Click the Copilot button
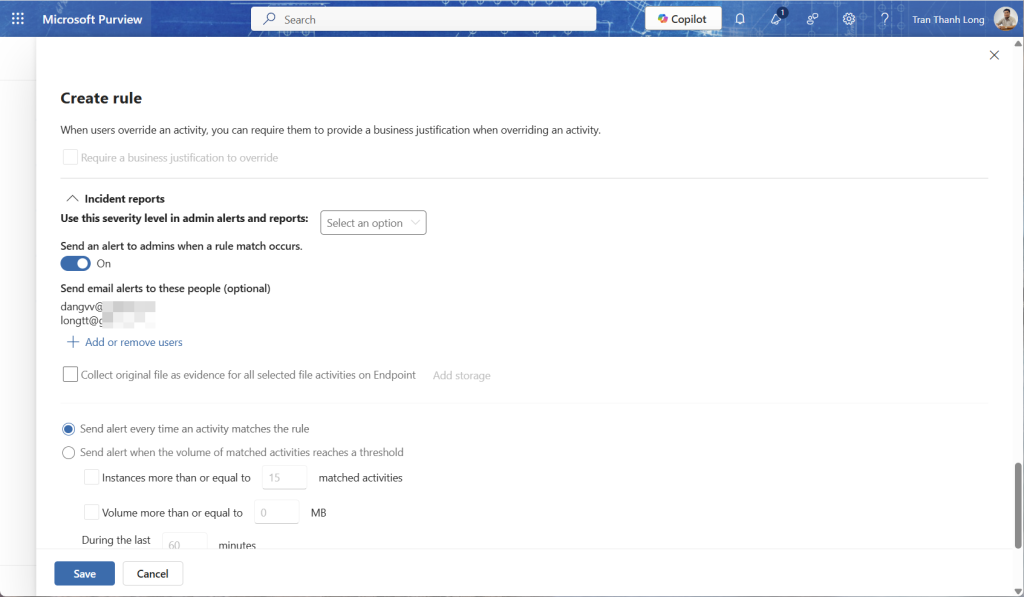The image size is (1024, 597). click(x=683, y=19)
